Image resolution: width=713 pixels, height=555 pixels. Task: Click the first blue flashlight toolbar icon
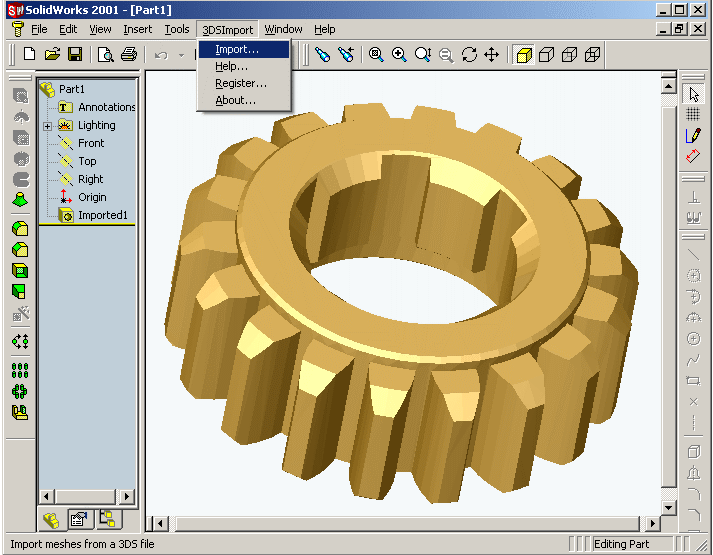[x=322, y=55]
